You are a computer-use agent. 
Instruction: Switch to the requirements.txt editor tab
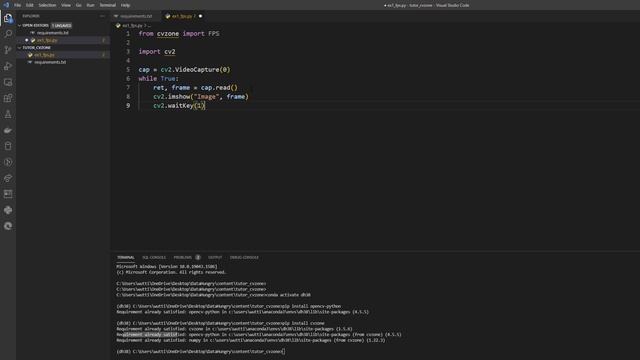pyautogui.click(x=136, y=16)
